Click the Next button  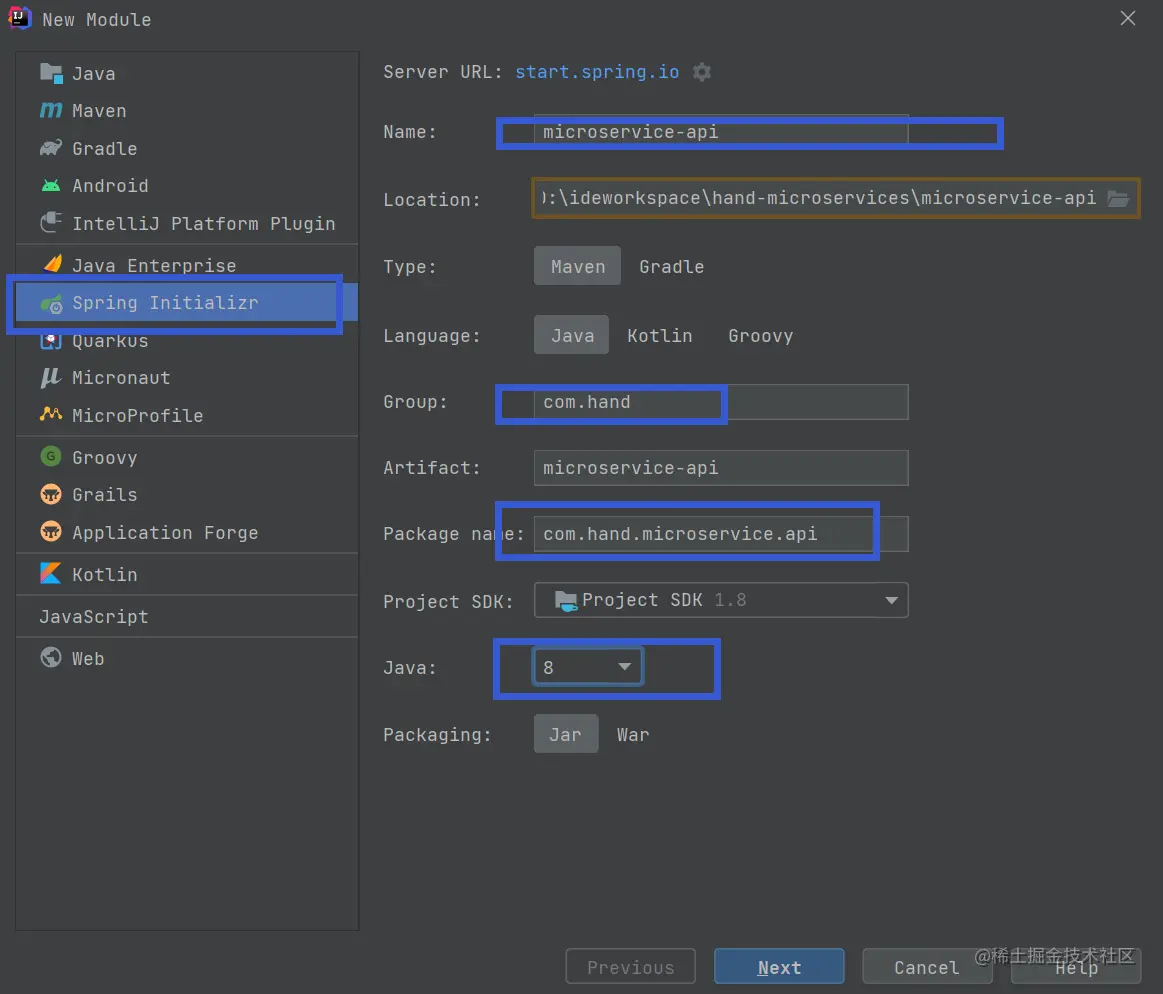tap(779, 967)
